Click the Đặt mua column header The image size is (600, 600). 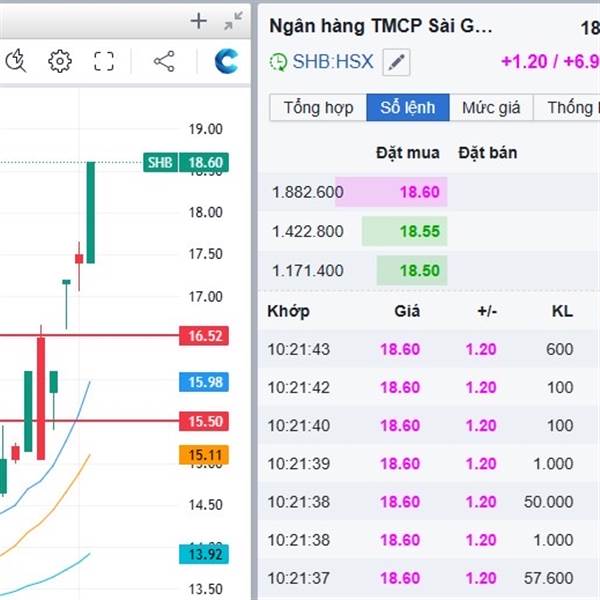pyautogui.click(x=408, y=153)
